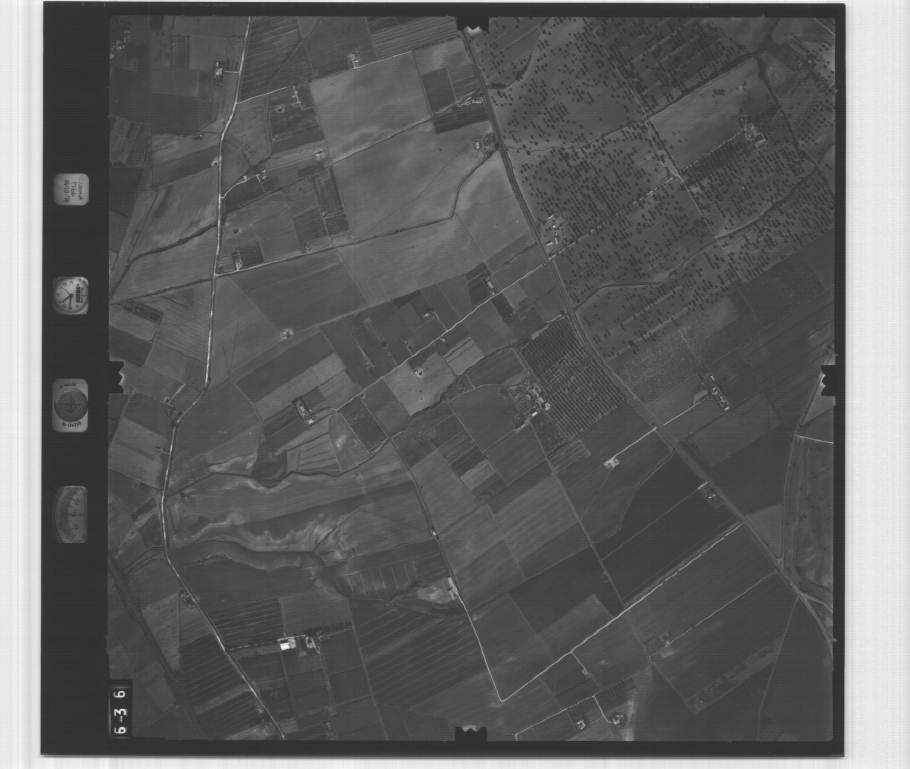This screenshot has width=910, height=769.
Task: Click the black film border on the left
Action: (75, 620)
